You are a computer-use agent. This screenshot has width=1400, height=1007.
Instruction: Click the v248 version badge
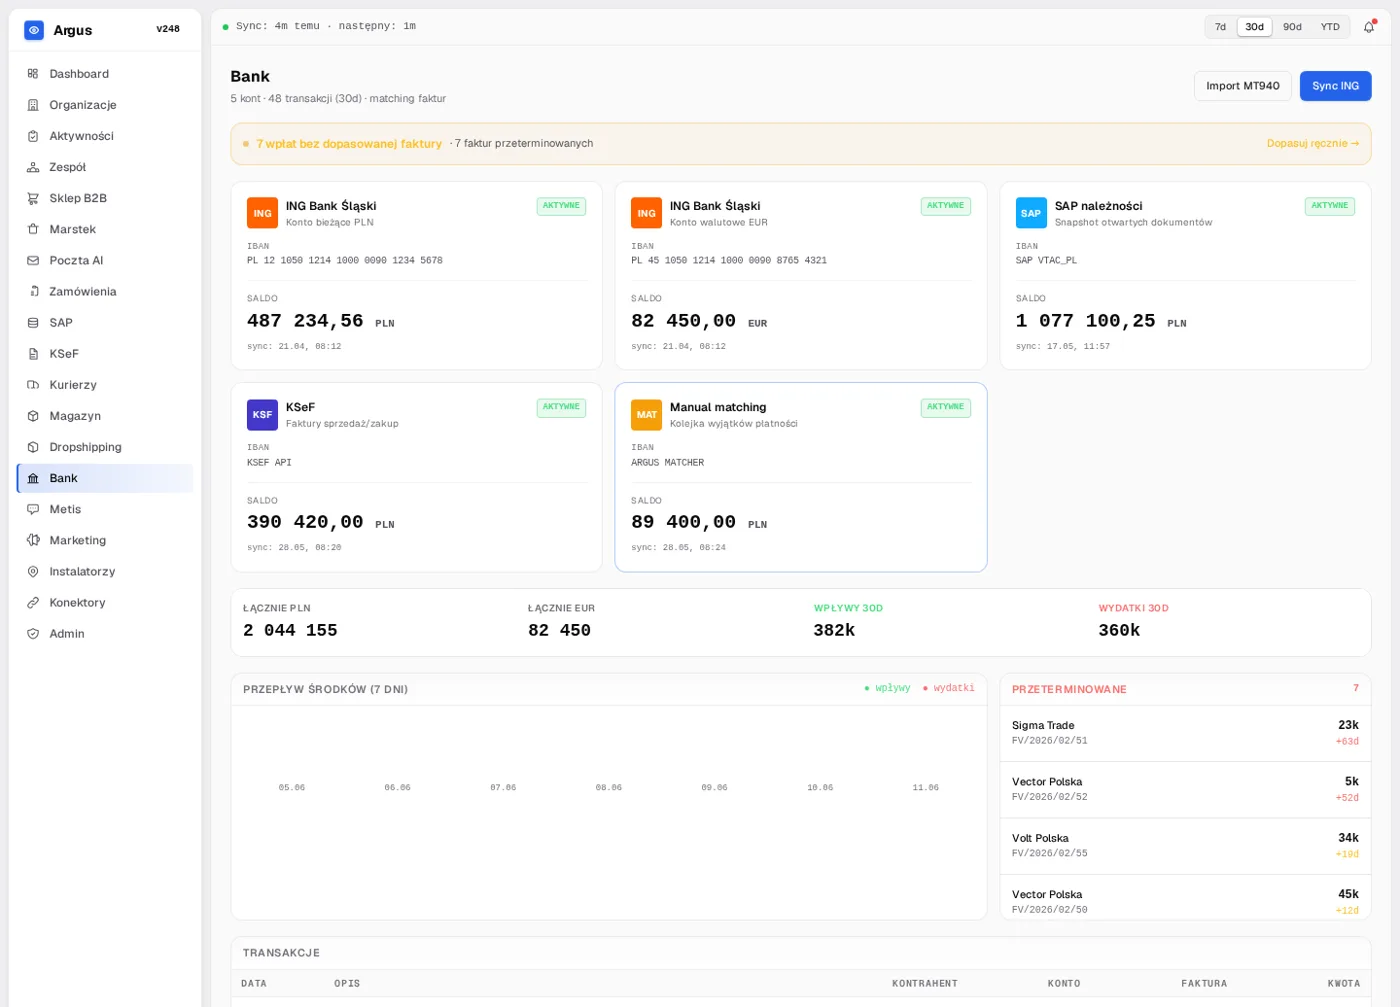(168, 29)
